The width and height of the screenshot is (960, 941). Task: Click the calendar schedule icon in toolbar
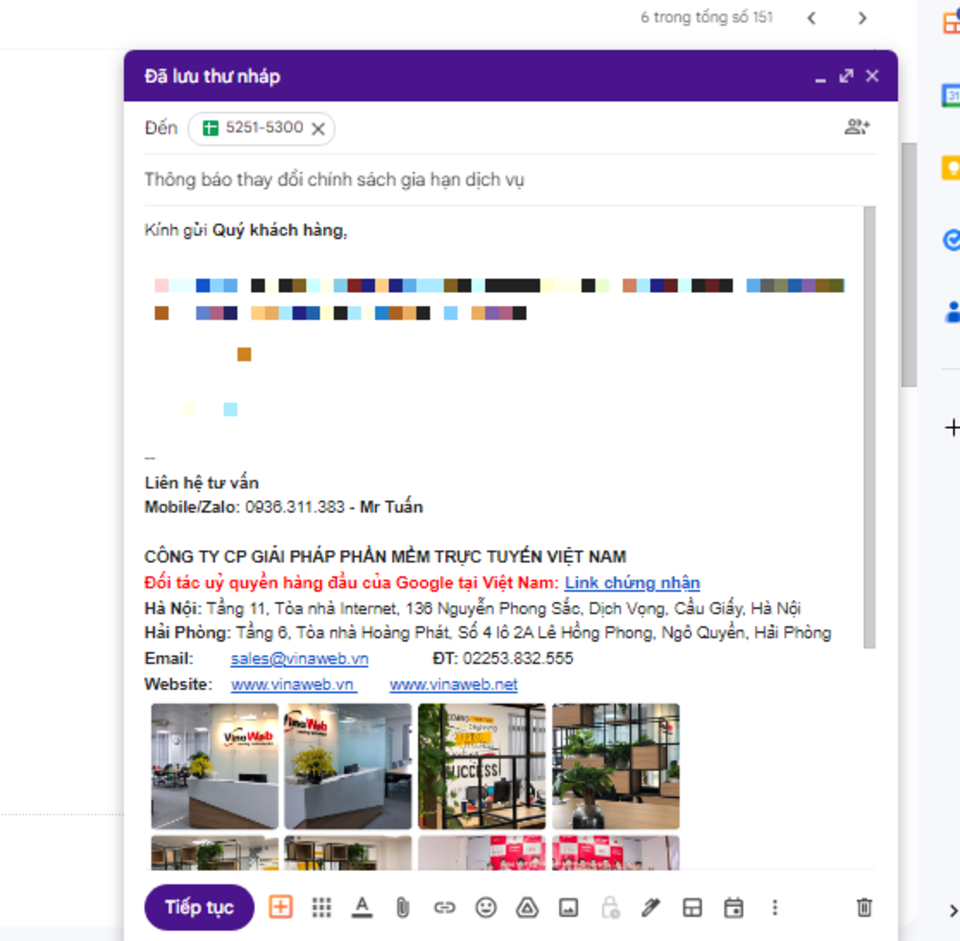click(734, 907)
